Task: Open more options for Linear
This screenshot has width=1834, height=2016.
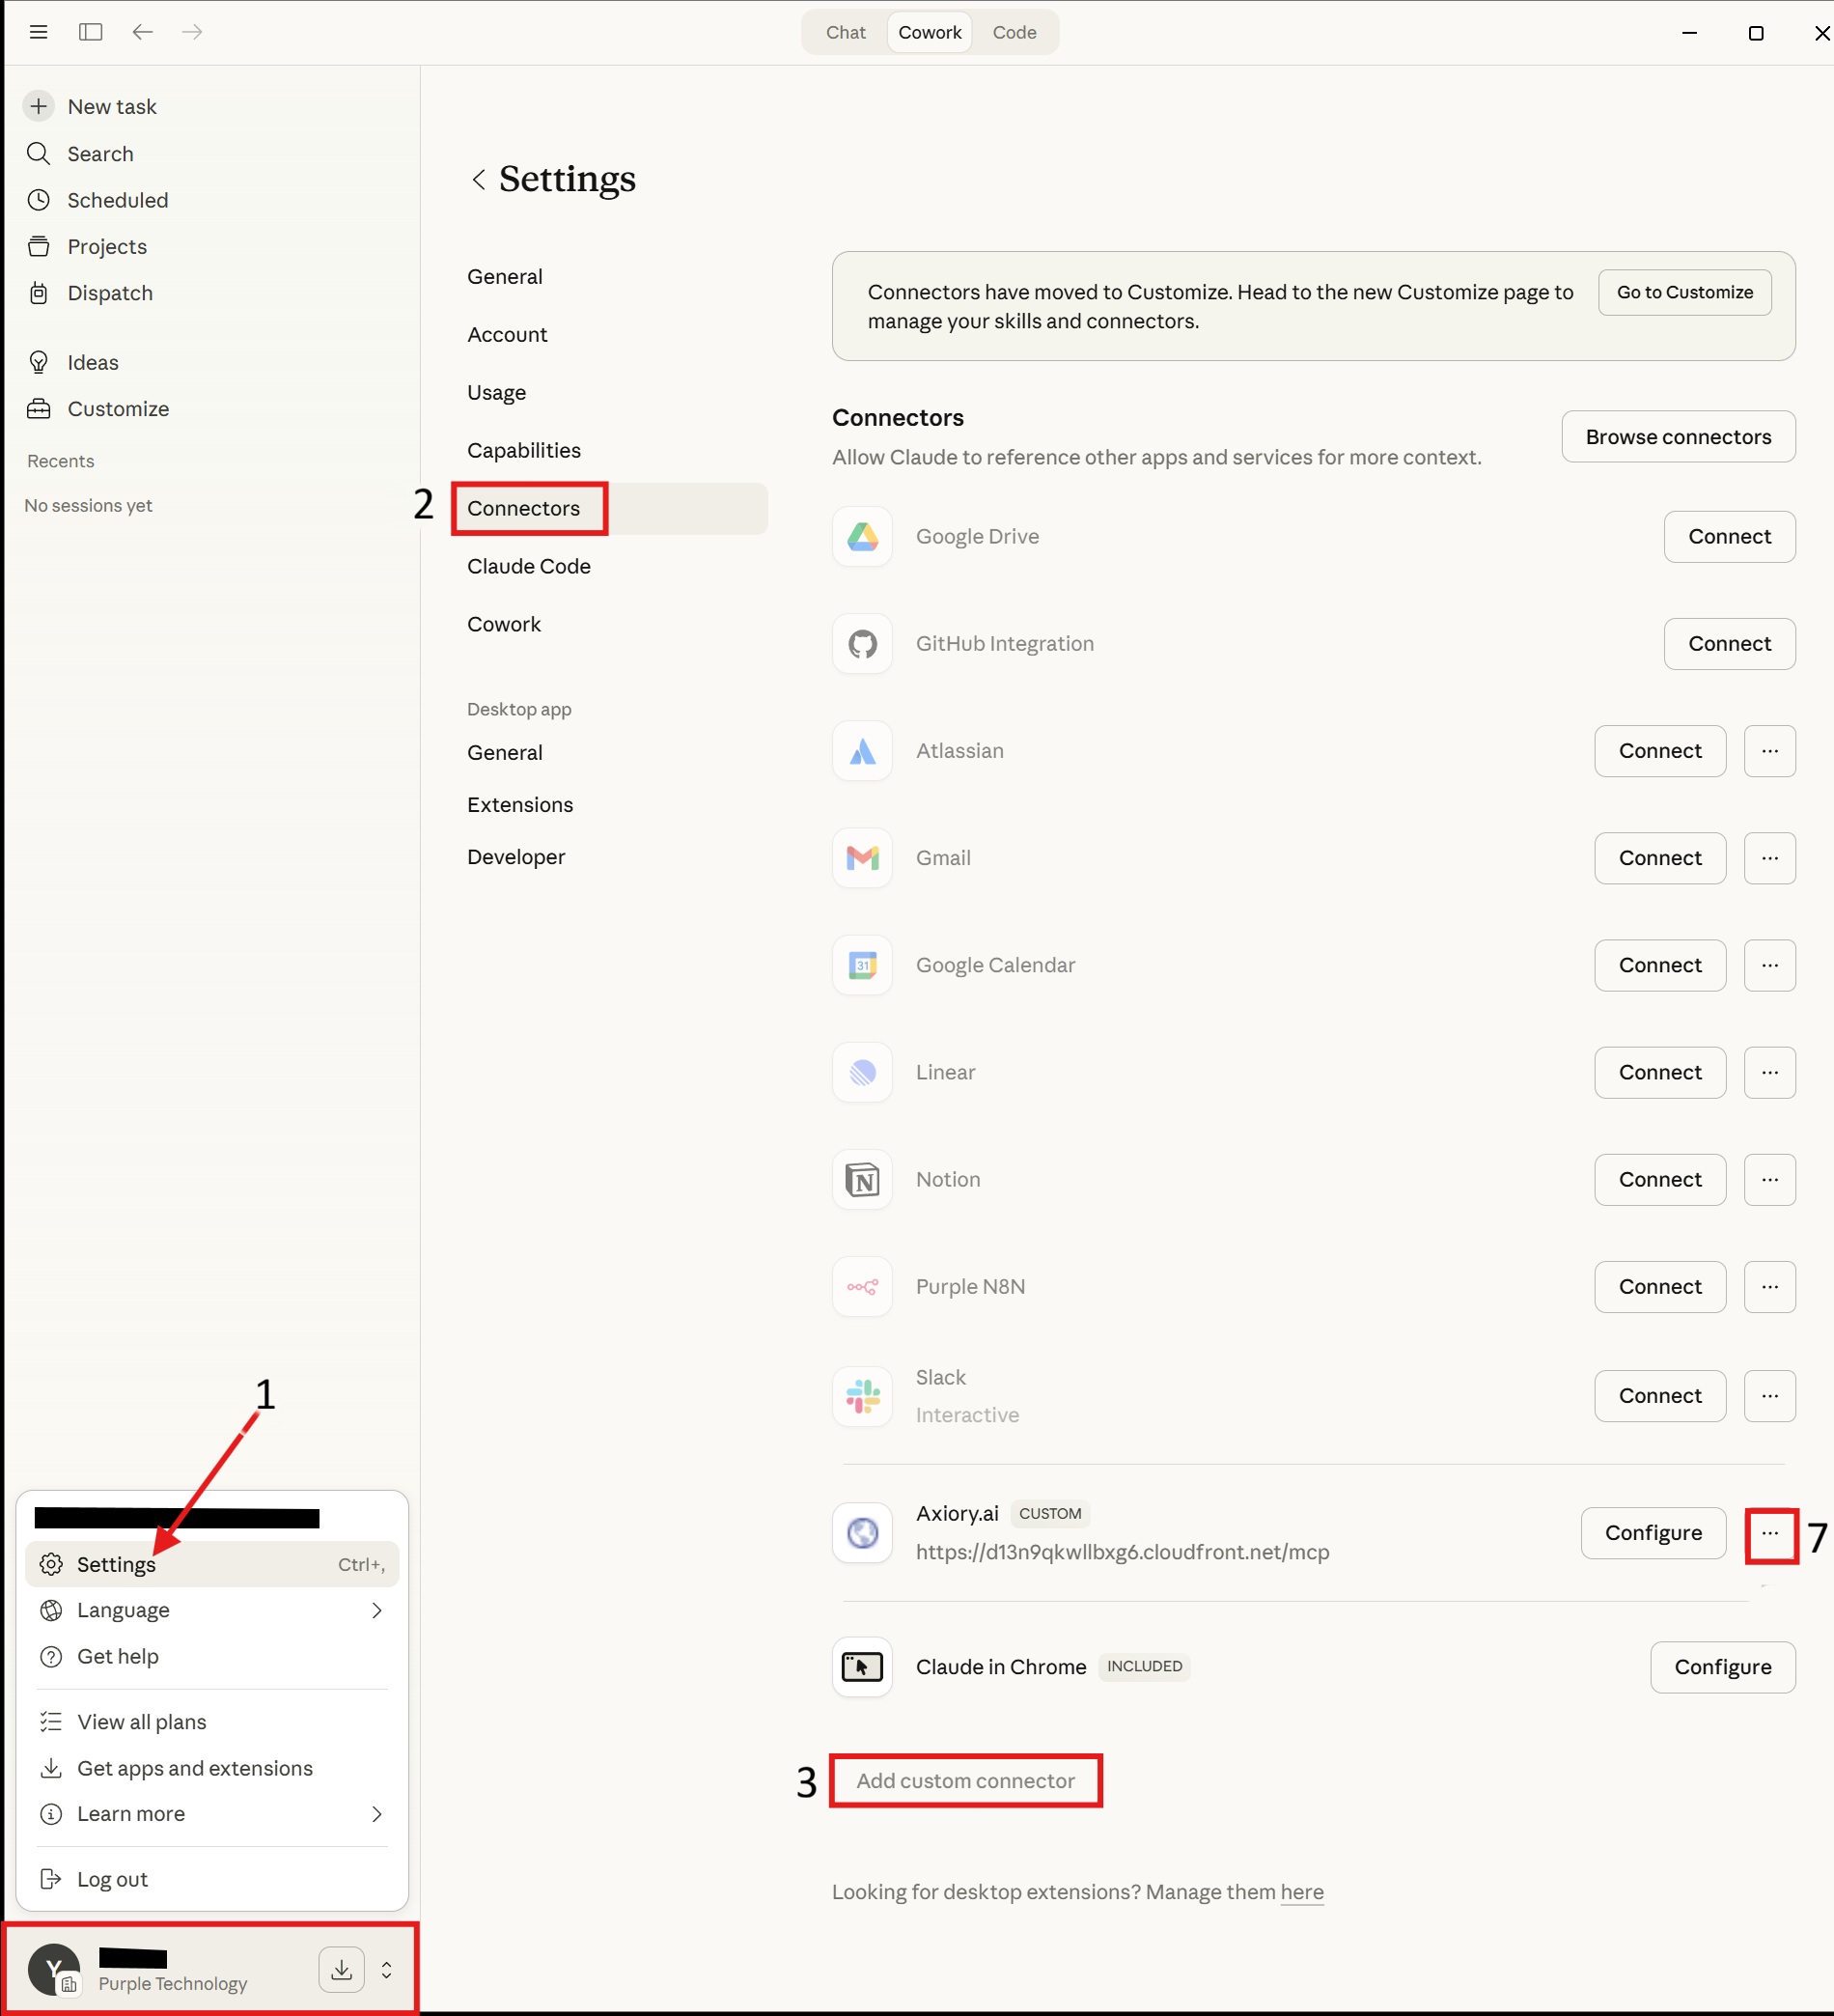Action: (1770, 1072)
